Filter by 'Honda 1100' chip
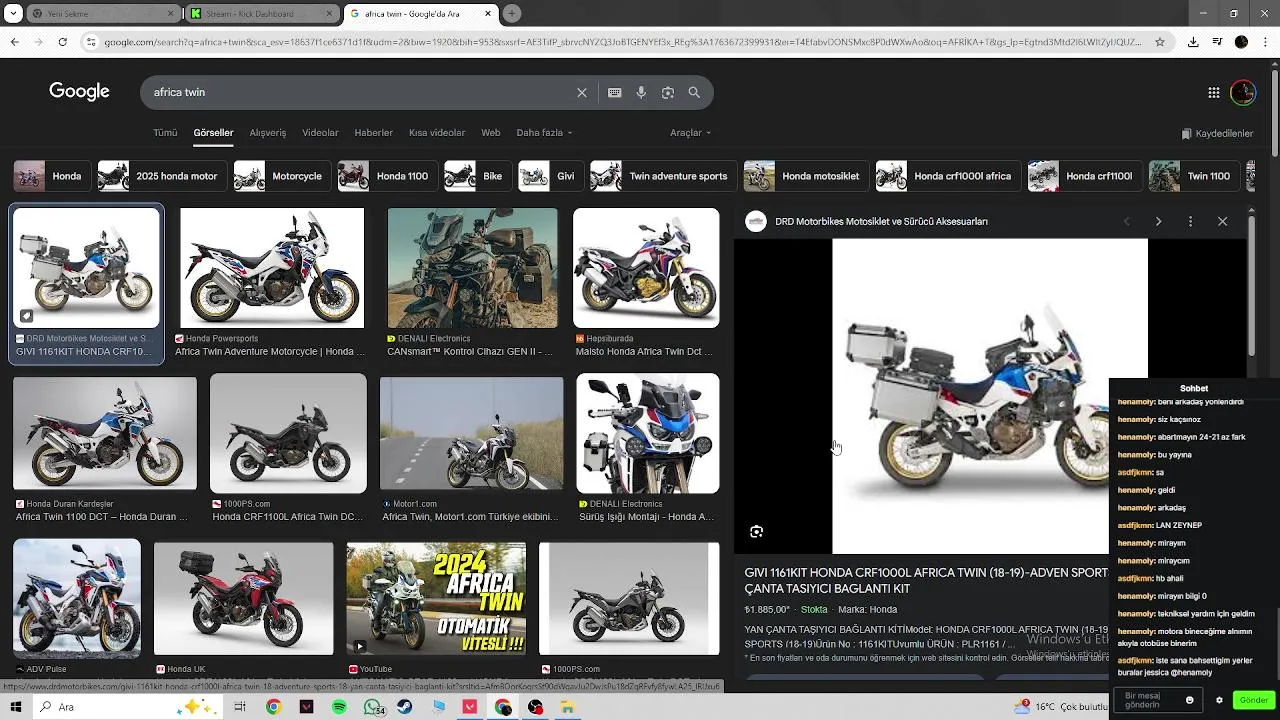This screenshot has height=720, width=1280. (387, 176)
